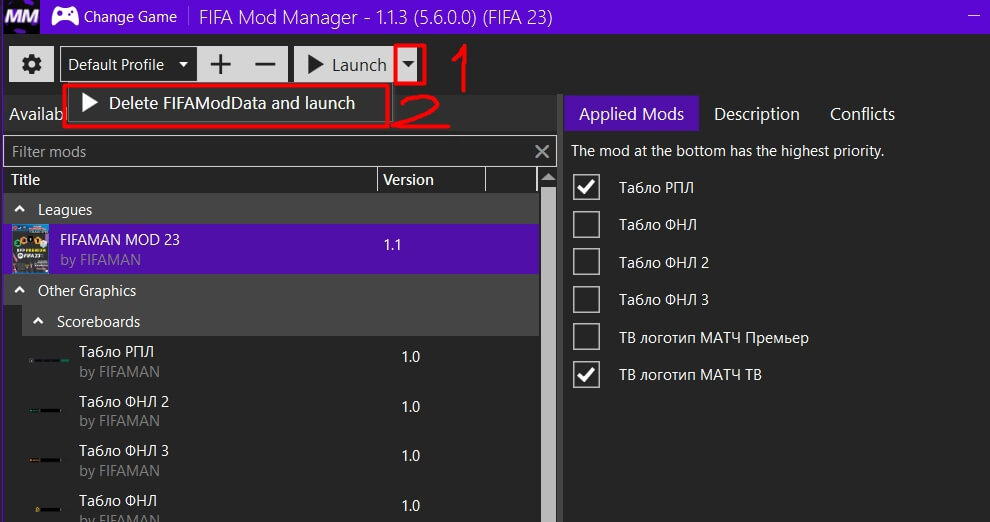This screenshot has width=990, height=522.
Task: Switch to the Description tab
Action: (756, 114)
